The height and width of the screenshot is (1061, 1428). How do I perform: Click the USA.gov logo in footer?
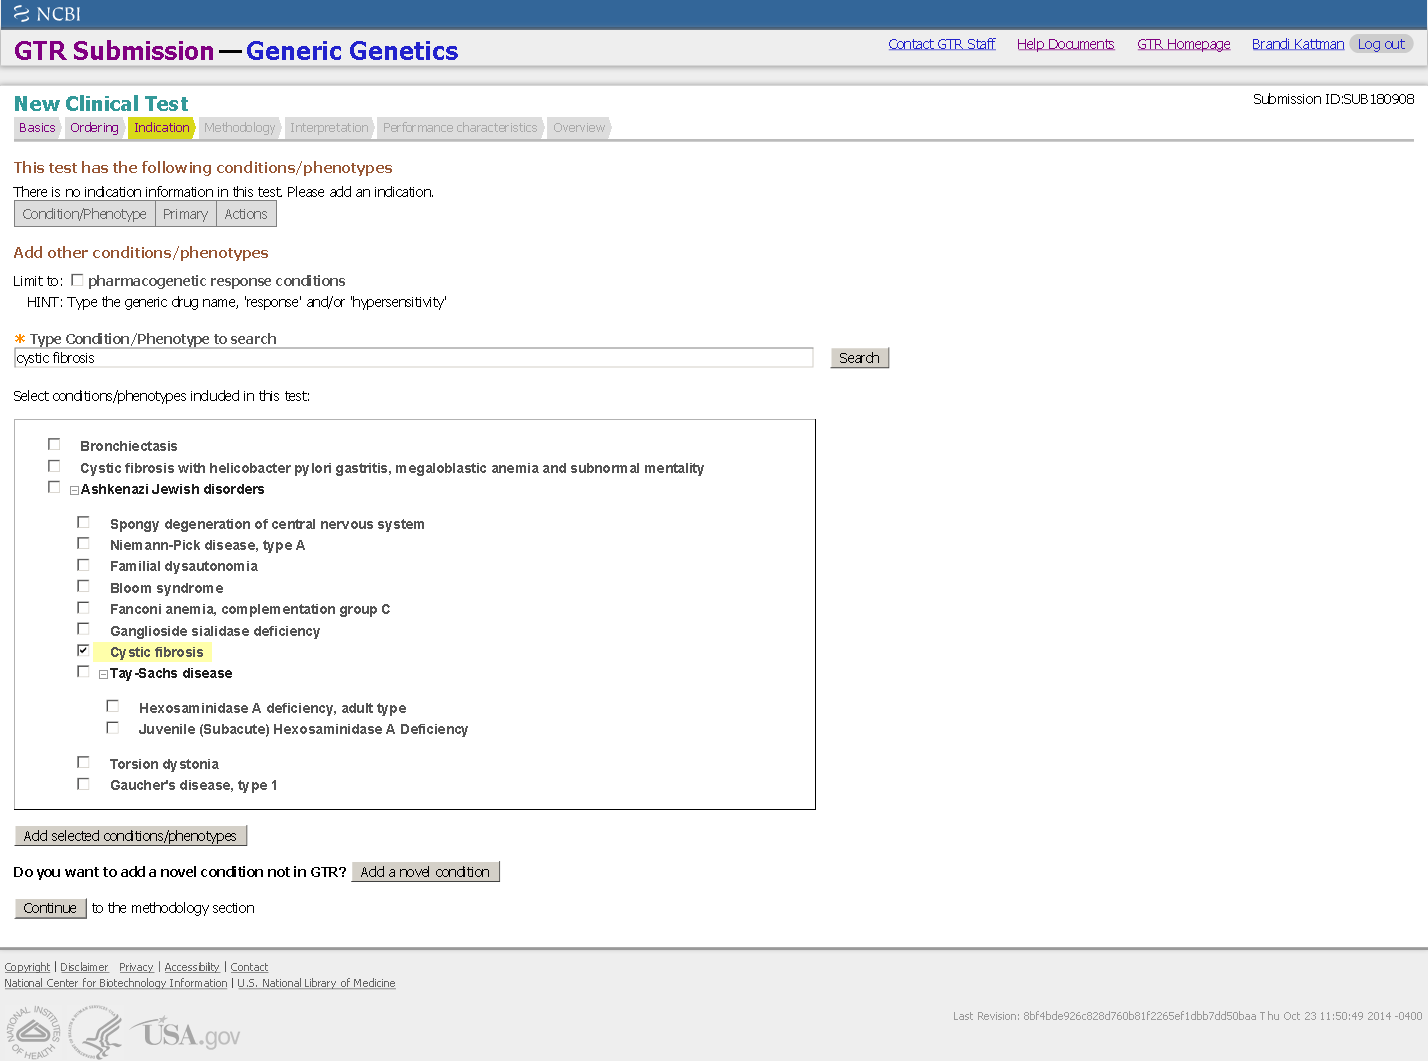click(186, 1033)
